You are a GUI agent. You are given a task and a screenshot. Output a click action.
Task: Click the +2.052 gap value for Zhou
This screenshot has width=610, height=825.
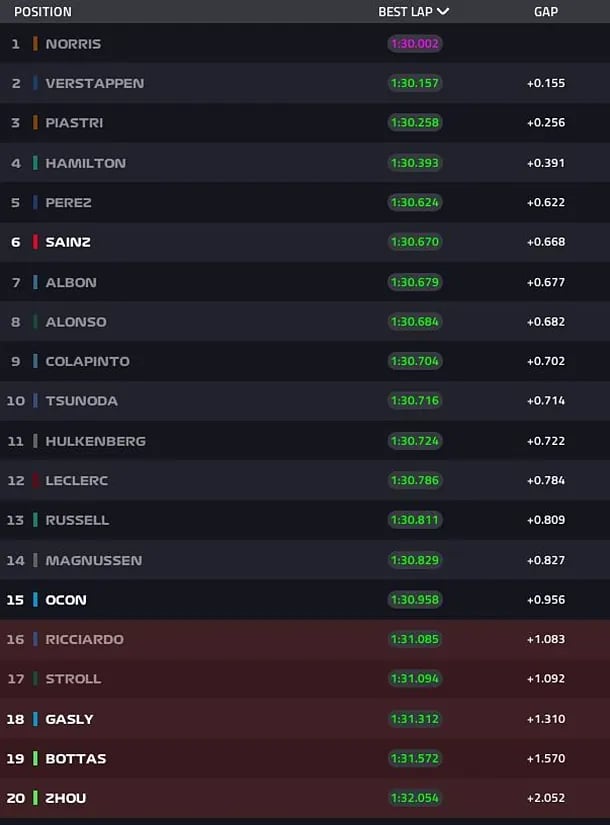pos(545,798)
